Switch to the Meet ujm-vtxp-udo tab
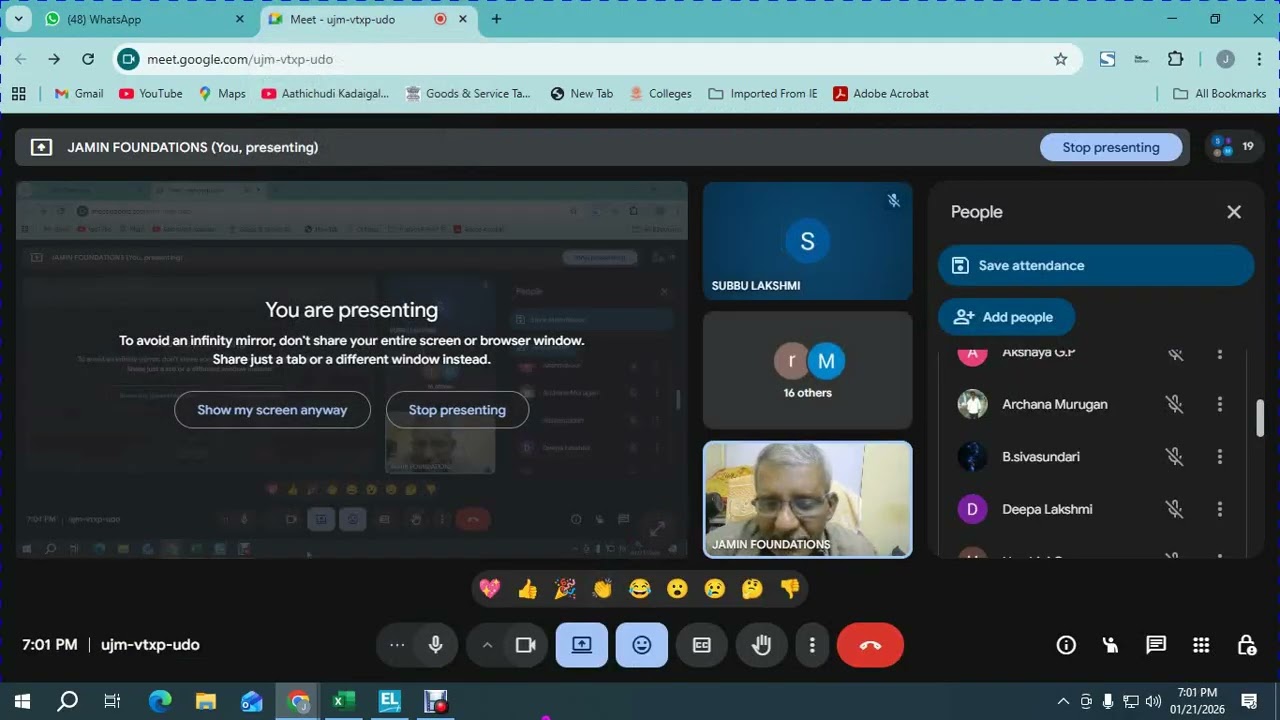 coord(367,19)
